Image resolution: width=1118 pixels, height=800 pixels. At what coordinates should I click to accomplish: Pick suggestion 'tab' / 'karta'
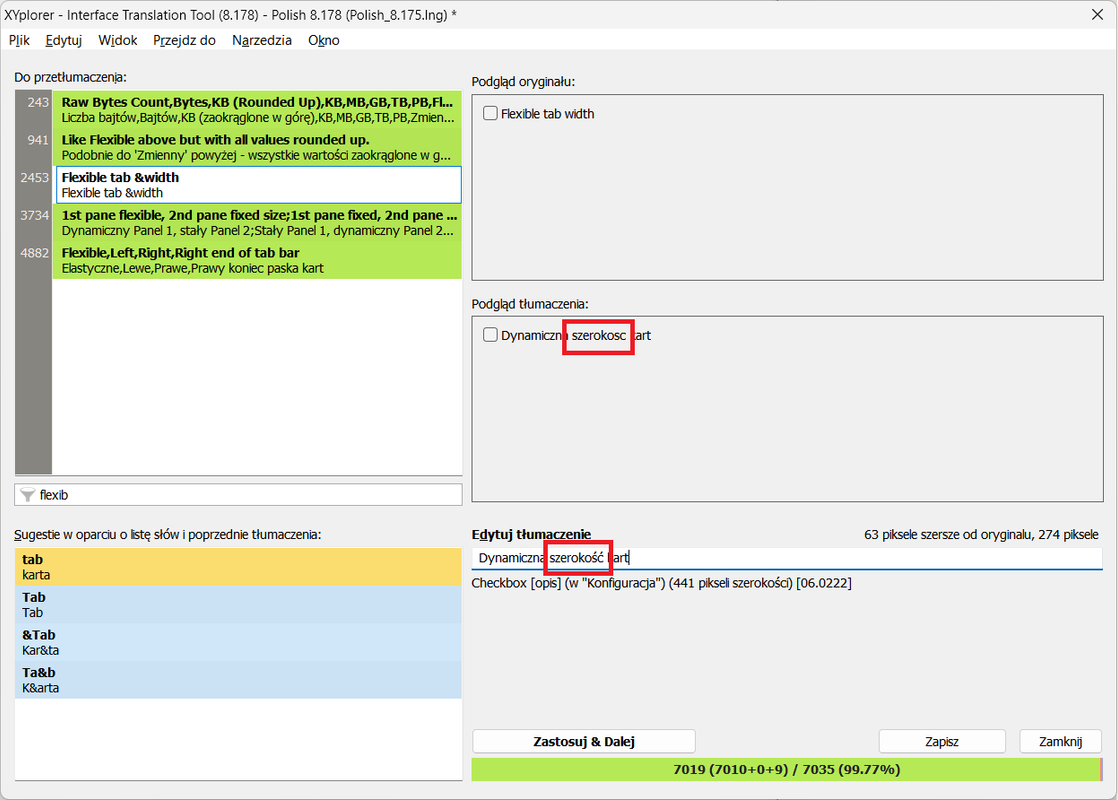[238, 567]
